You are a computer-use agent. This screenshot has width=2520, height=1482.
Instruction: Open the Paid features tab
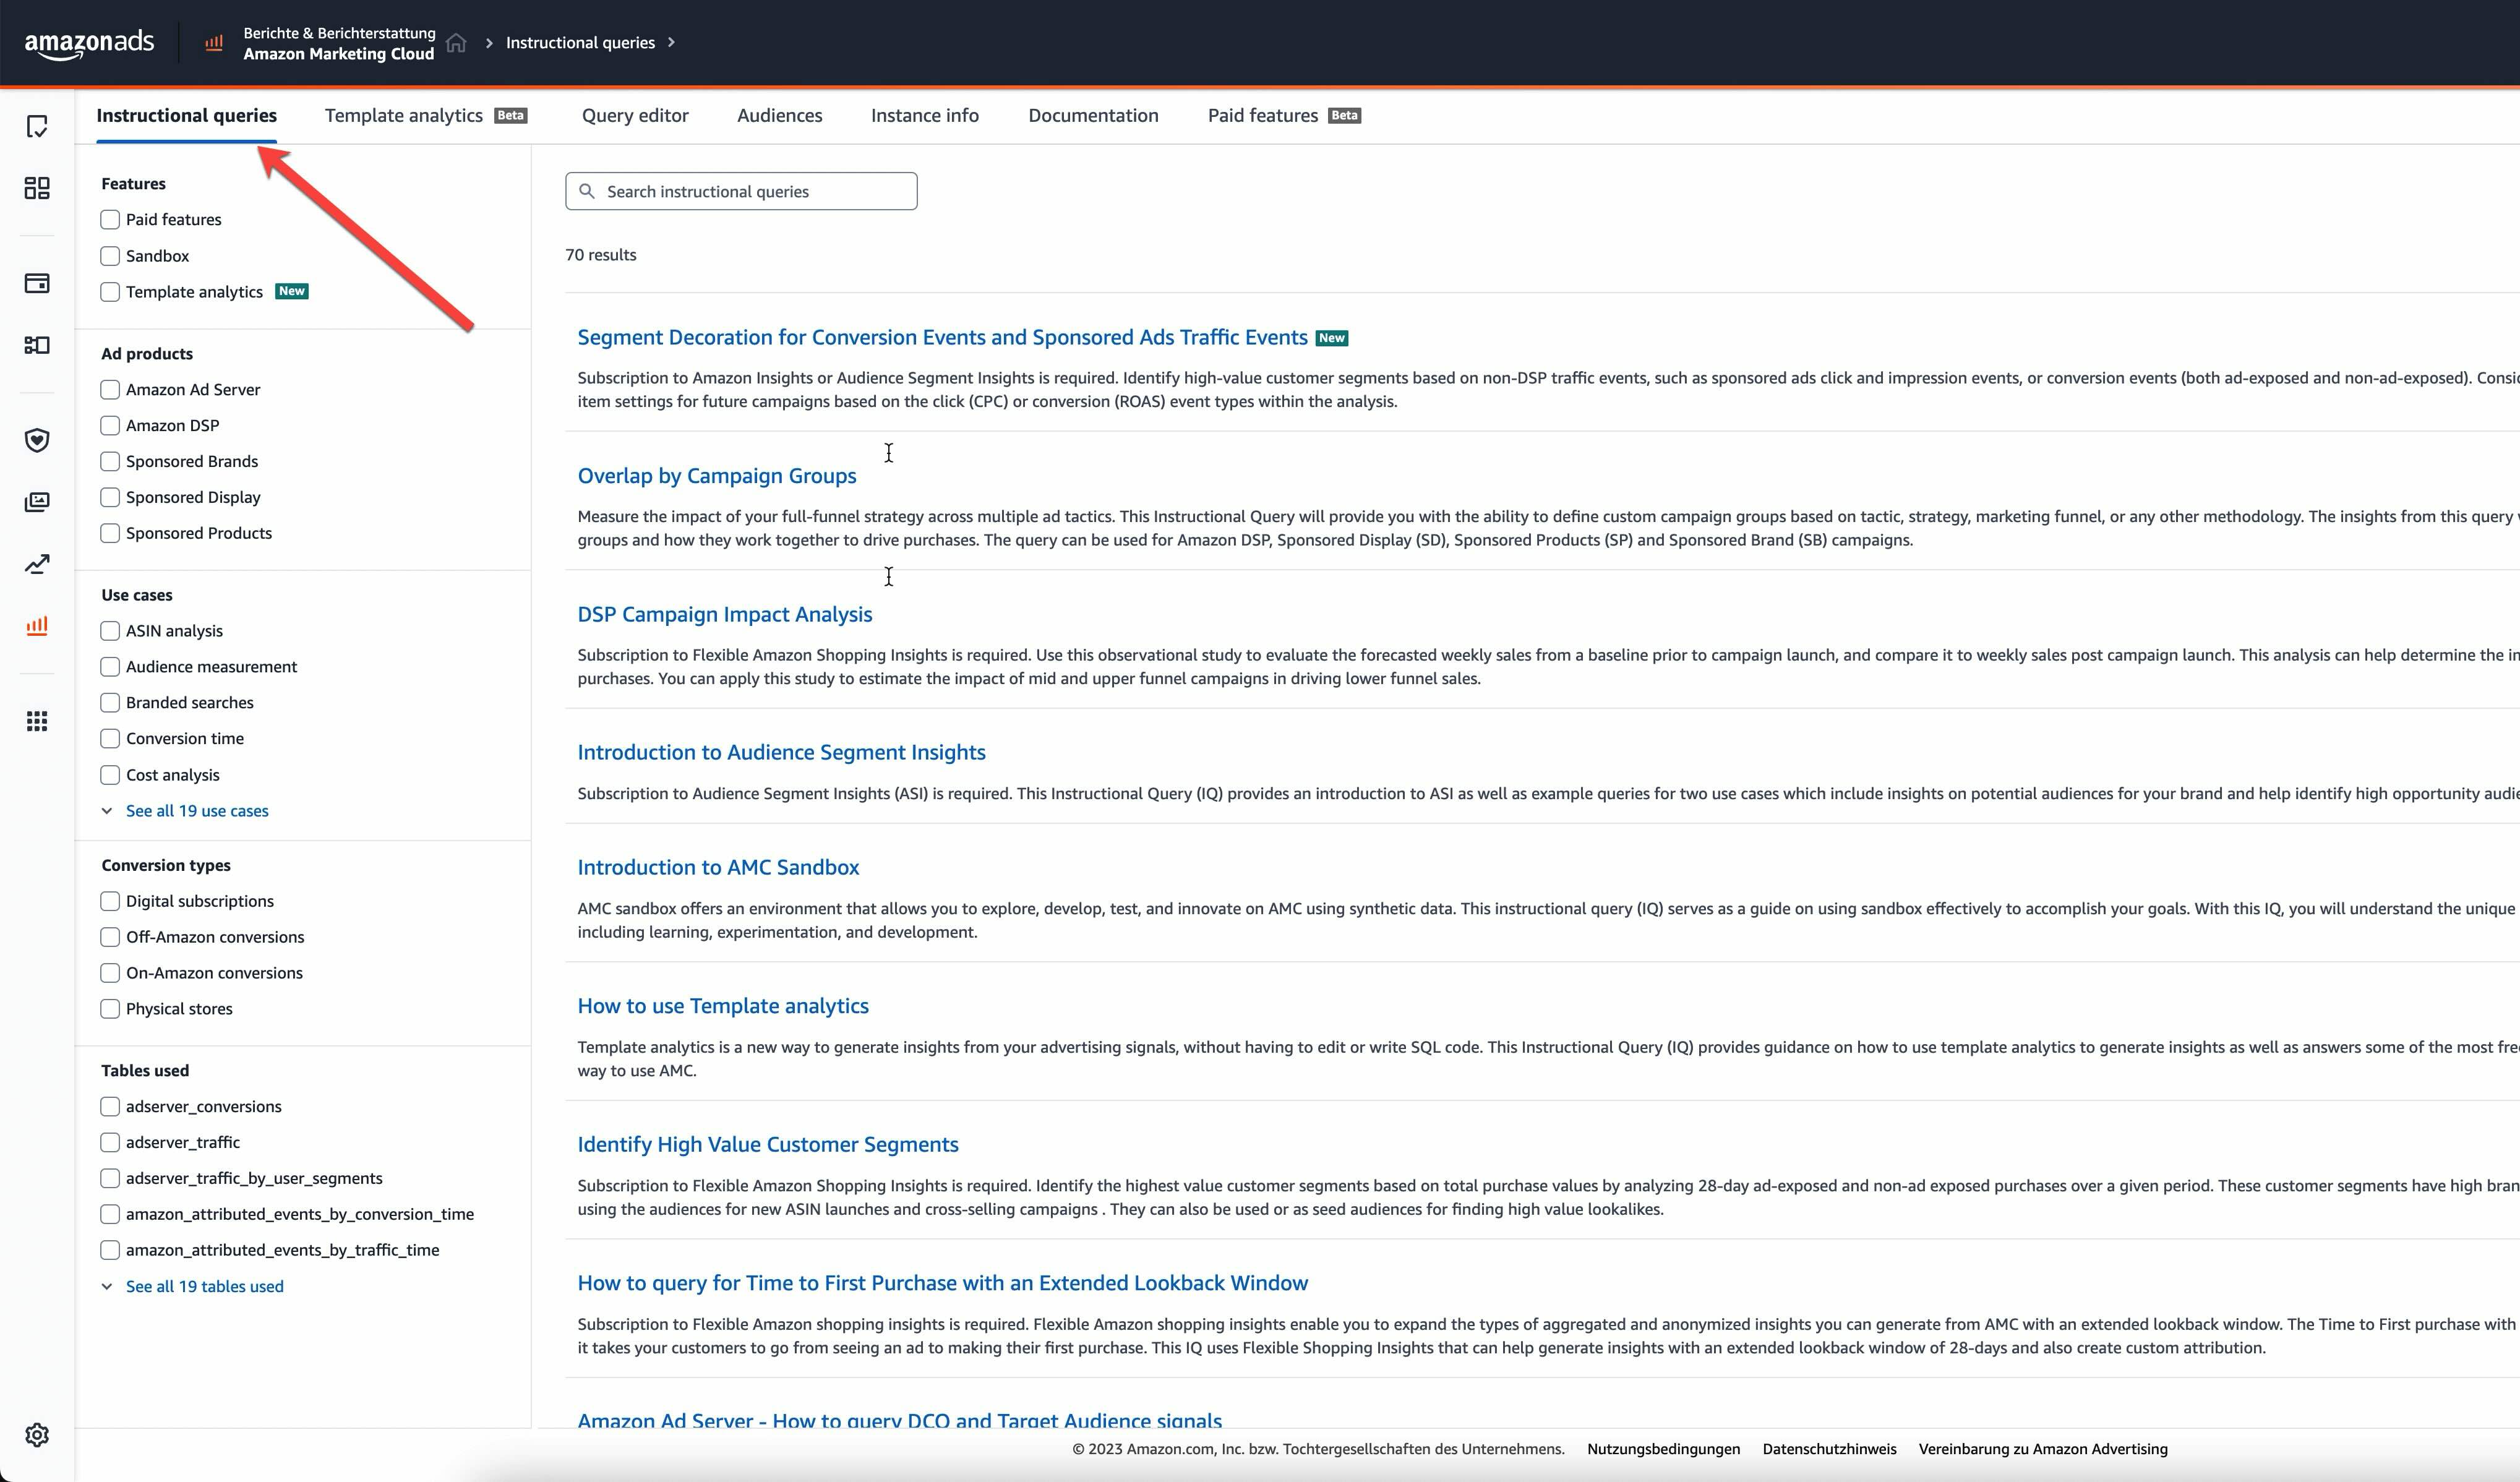coord(1263,116)
